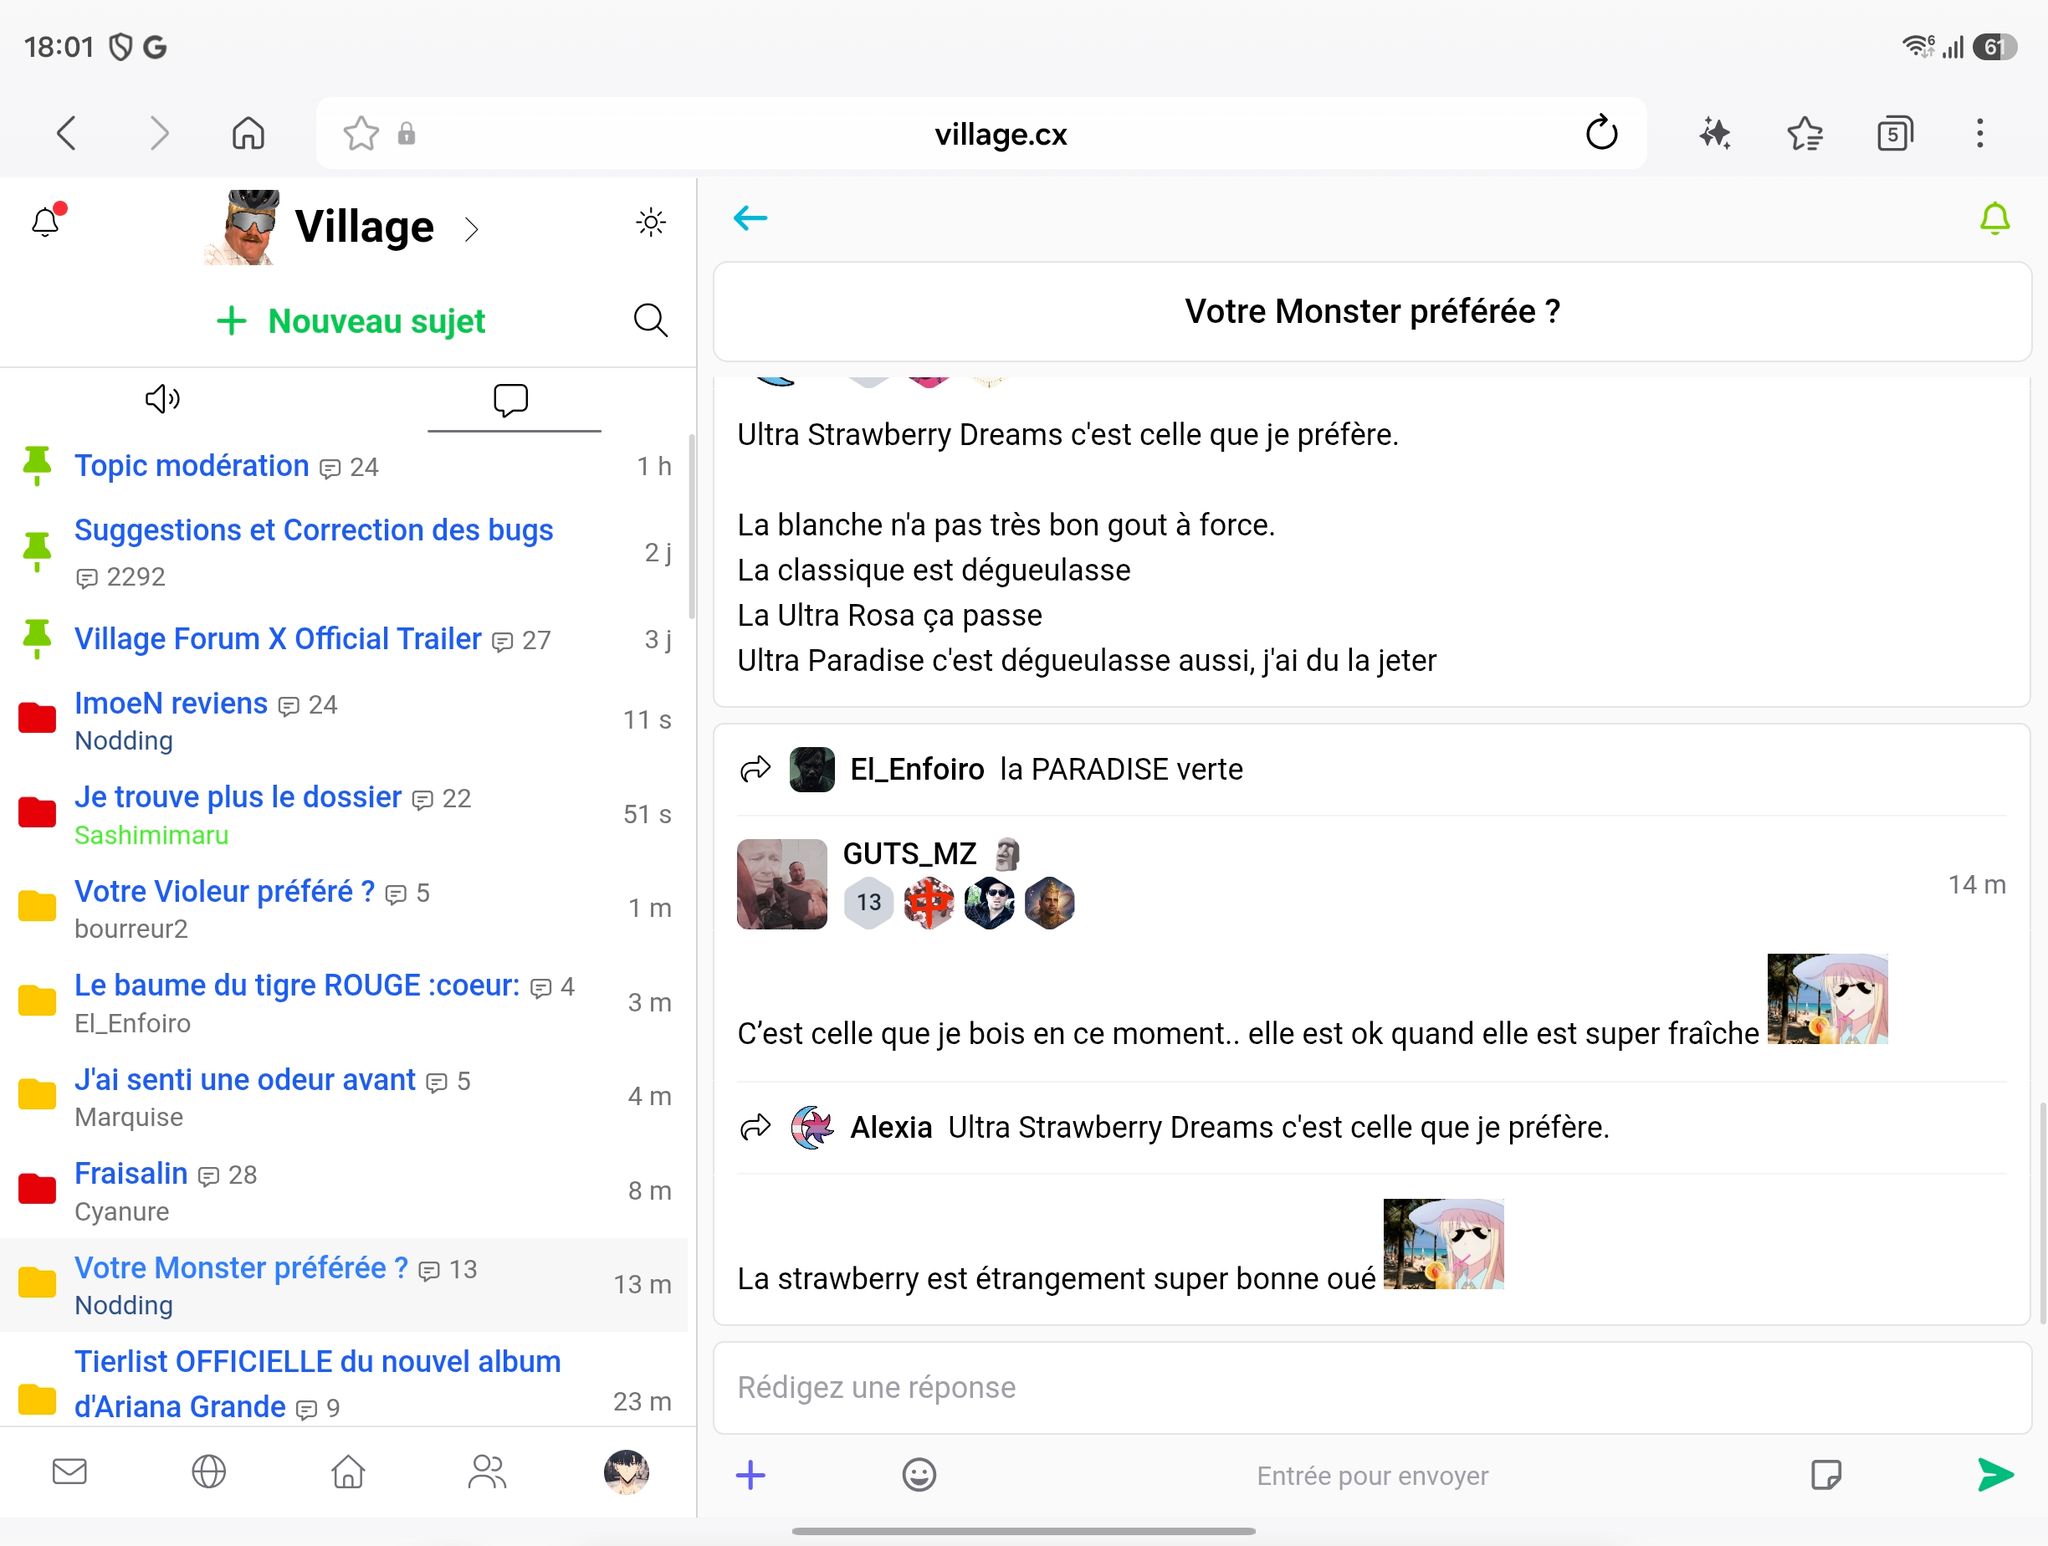Open emoji smiley picker
The image size is (2048, 1546).
(x=919, y=1474)
